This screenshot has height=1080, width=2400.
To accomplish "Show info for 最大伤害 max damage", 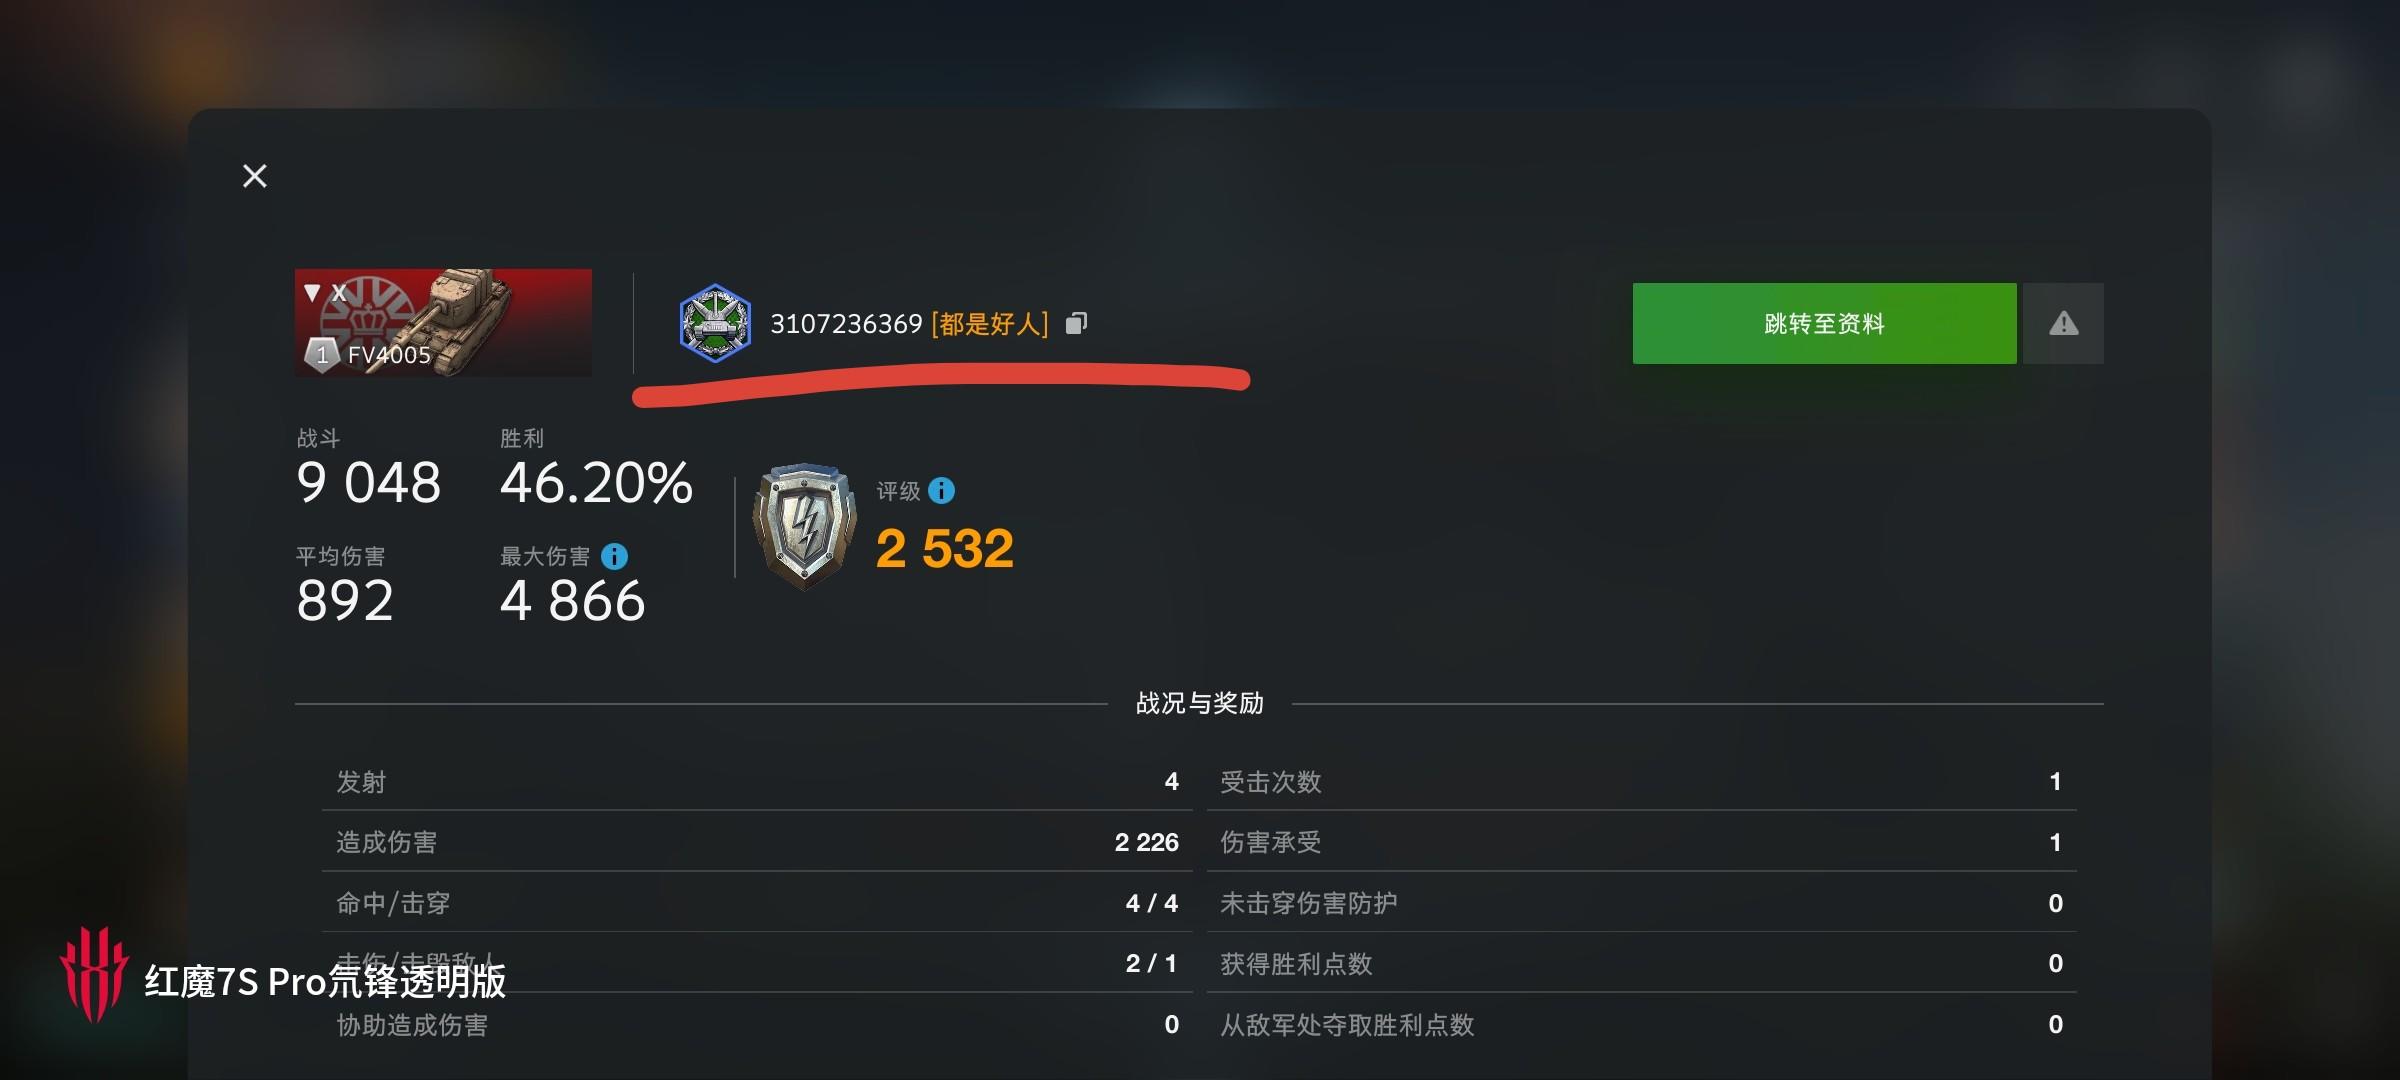I will tap(615, 556).
